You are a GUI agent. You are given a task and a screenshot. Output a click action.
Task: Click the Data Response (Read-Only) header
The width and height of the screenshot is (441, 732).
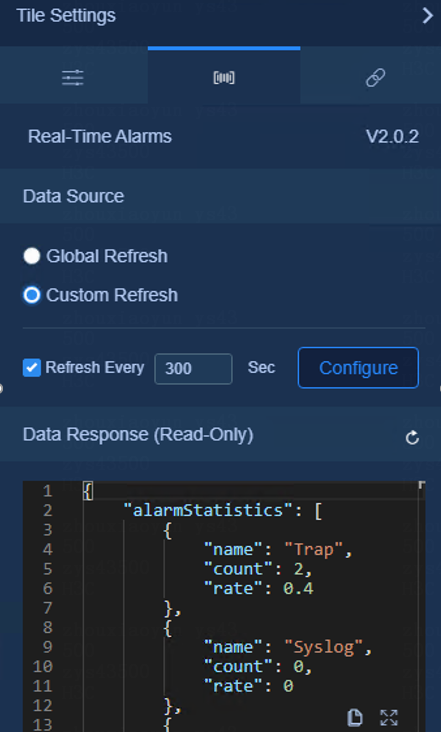[x=138, y=435]
